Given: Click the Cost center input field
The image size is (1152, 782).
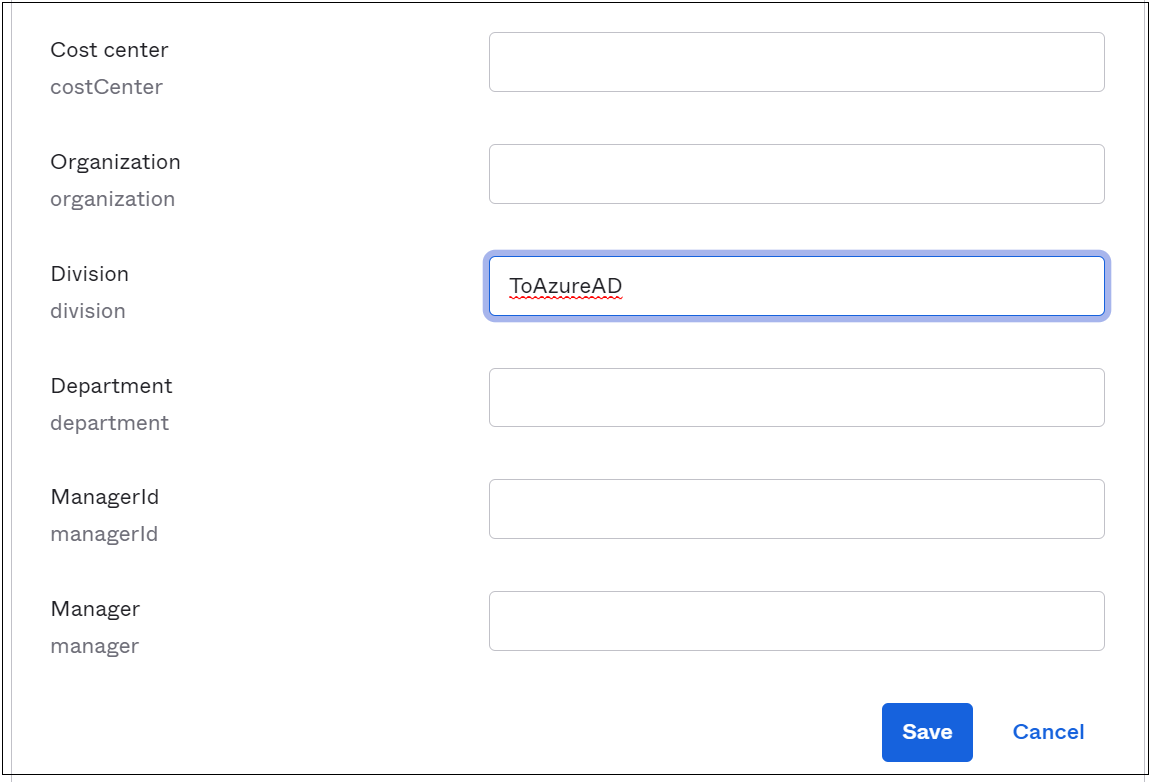Looking at the screenshot, I should click(795, 61).
